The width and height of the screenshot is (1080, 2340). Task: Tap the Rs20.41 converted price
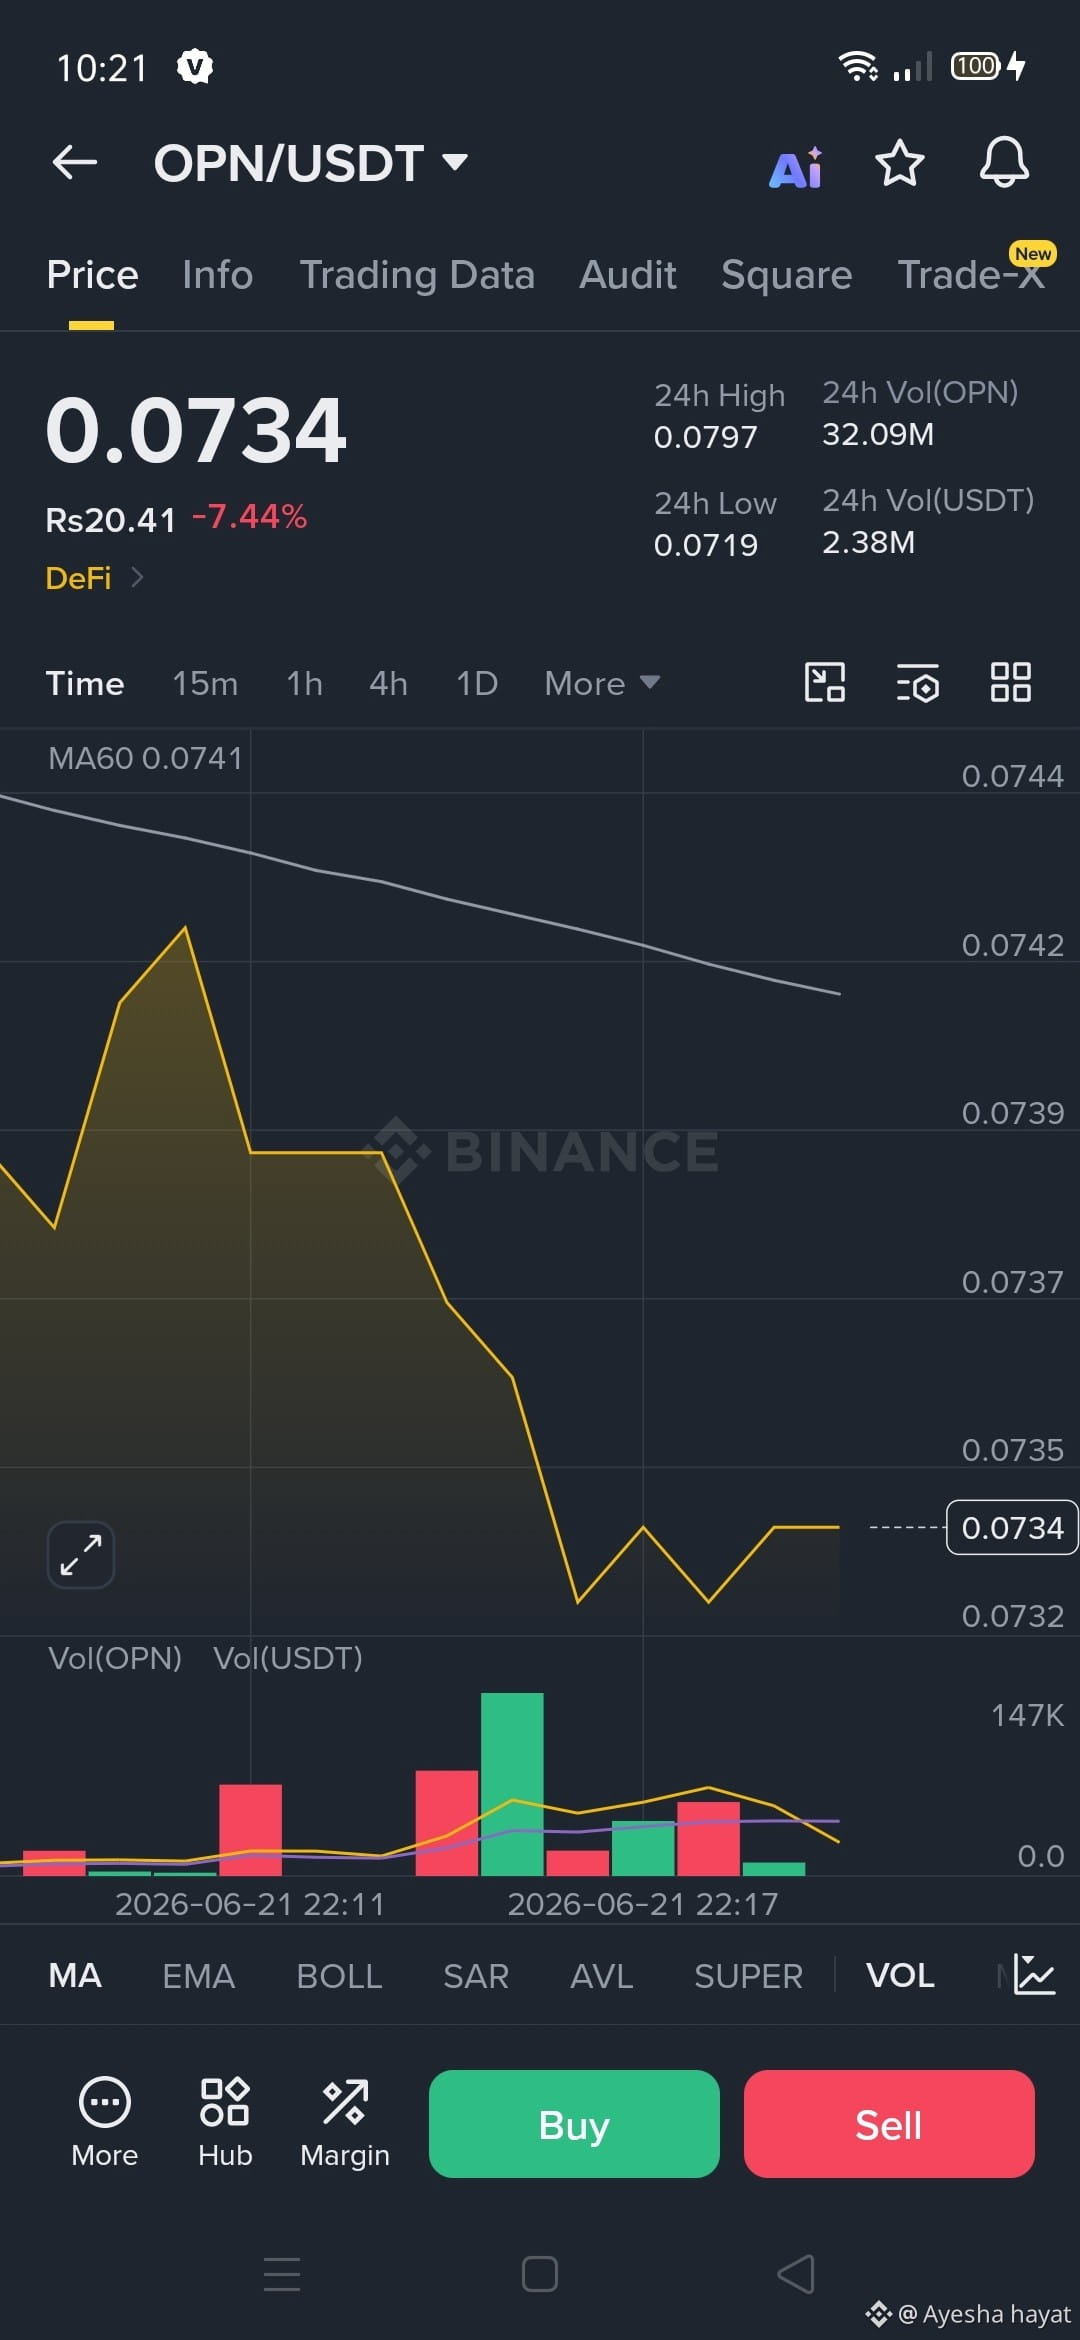[110, 520]
